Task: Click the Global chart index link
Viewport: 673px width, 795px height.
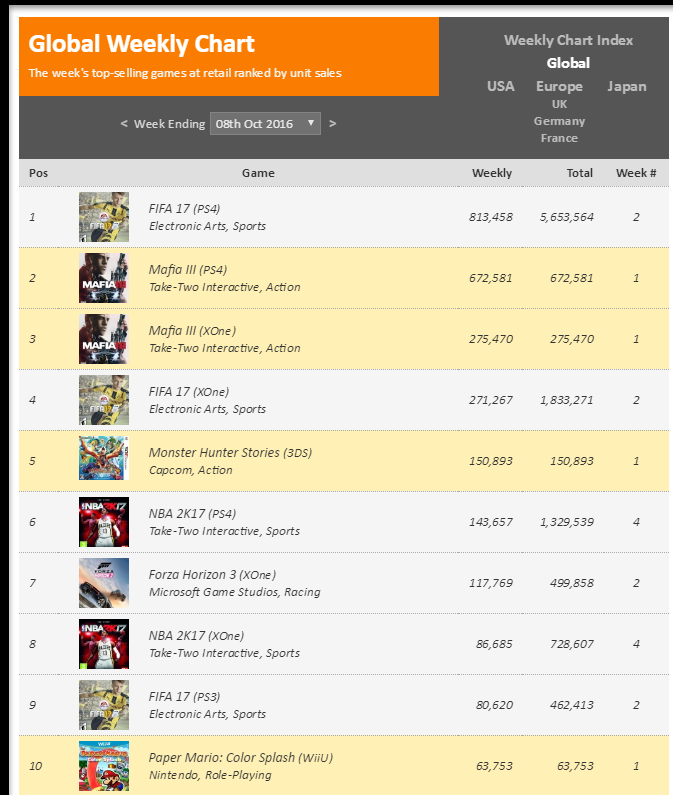Action: click(568, 63)
